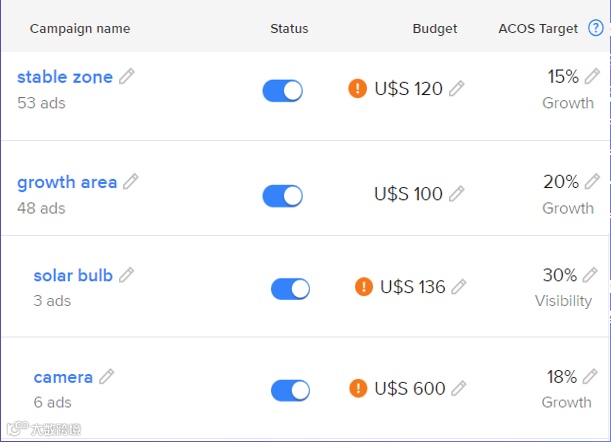The image size is (611, 442).
Task: Edit the stable zone campaign name
Action: [x=127, y=77]
